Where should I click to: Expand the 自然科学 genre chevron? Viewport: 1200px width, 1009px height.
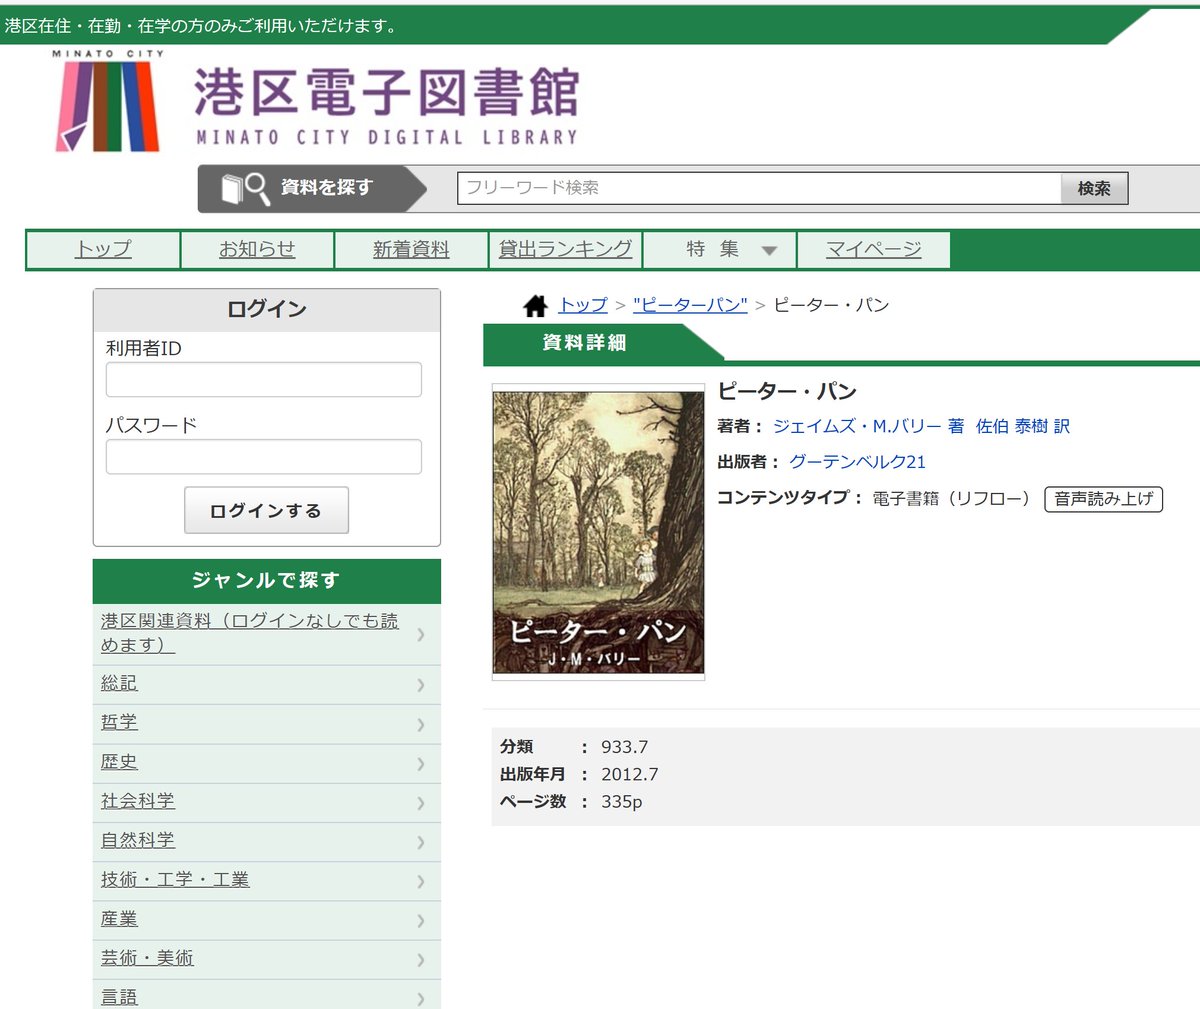[421, 842]
